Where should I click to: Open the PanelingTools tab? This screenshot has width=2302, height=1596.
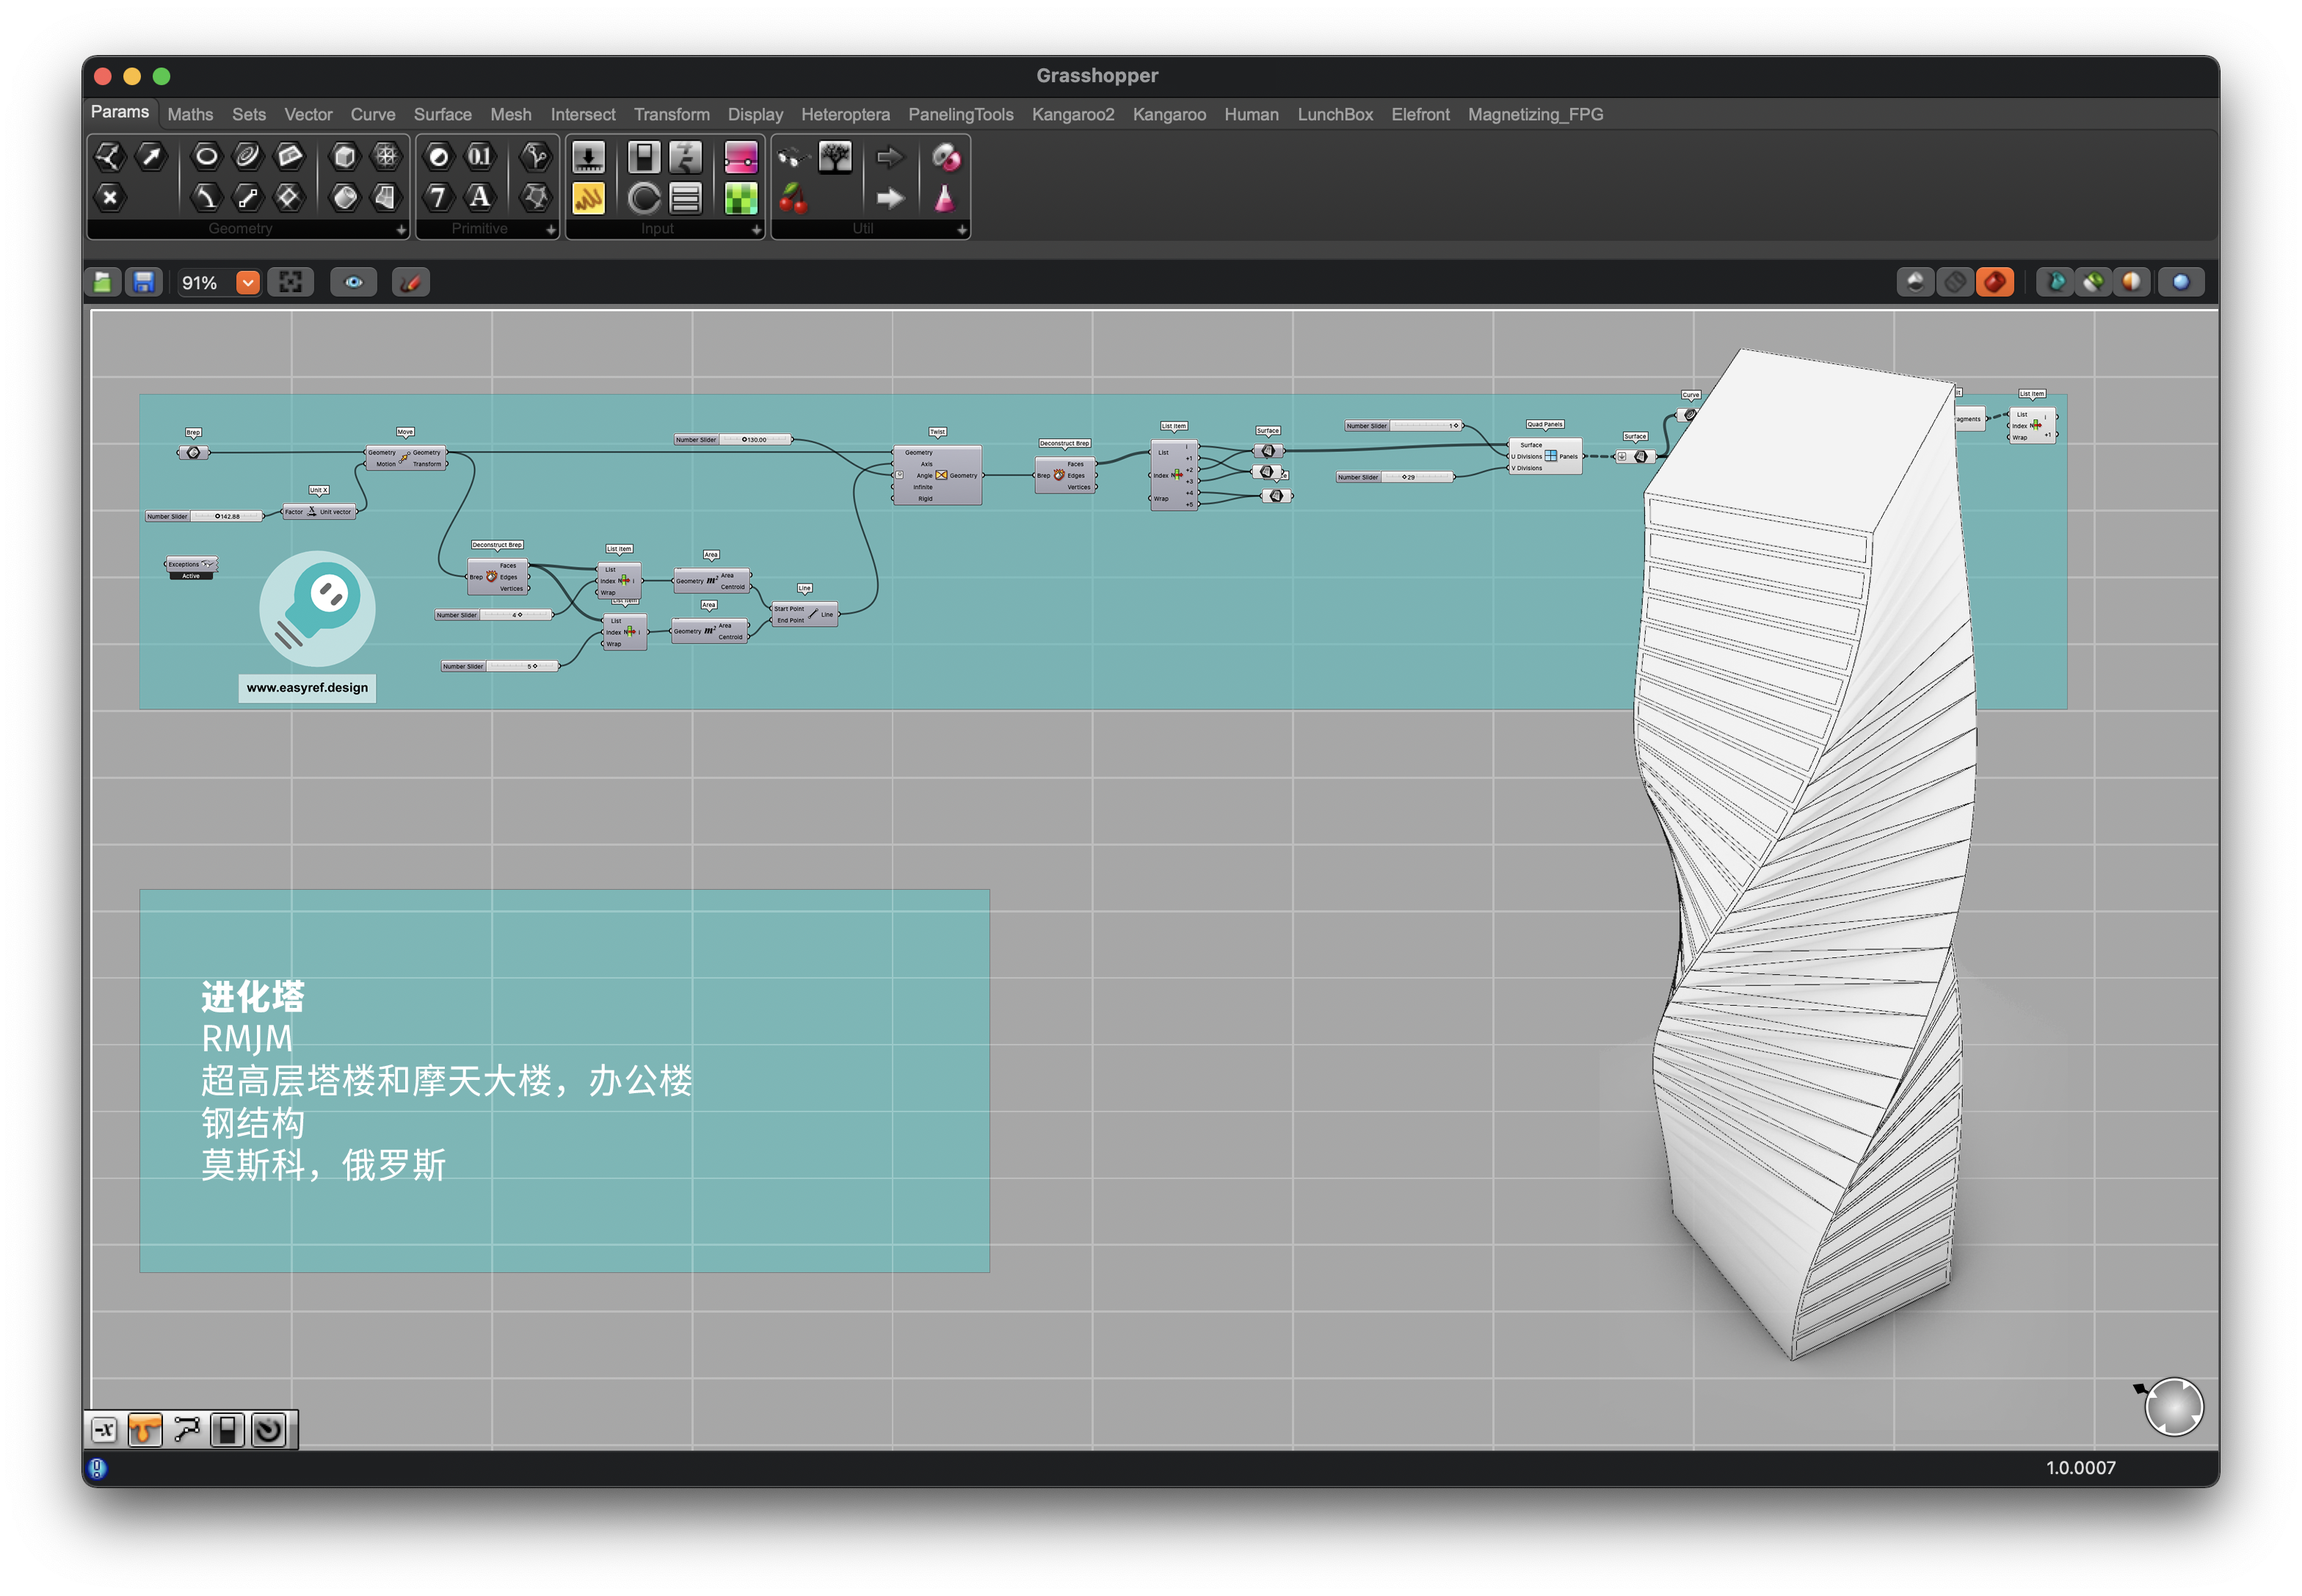960,115
